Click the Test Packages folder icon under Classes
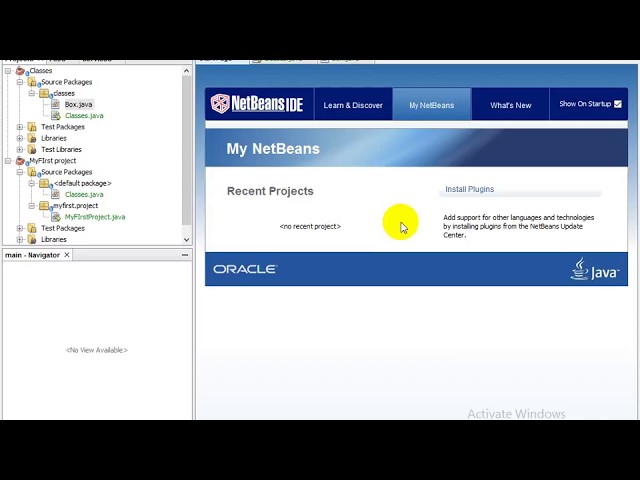 coord(32,127)
